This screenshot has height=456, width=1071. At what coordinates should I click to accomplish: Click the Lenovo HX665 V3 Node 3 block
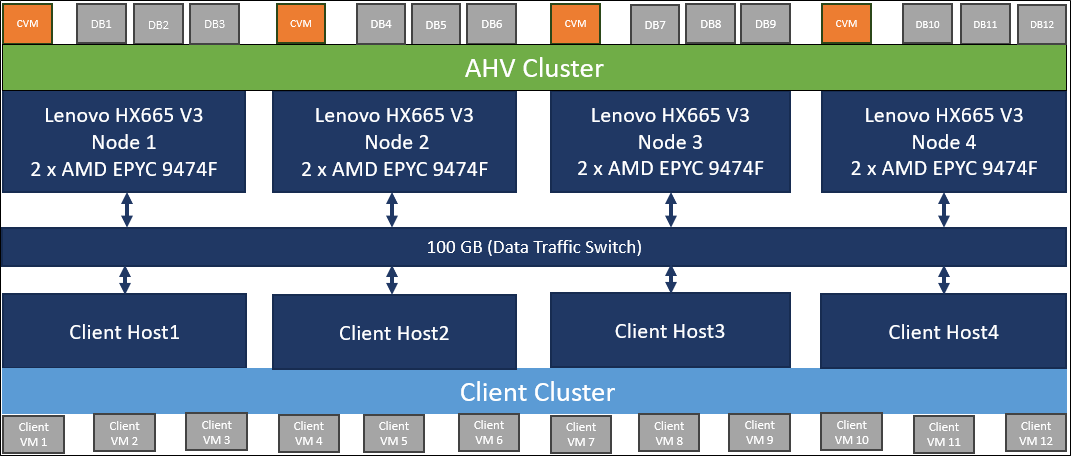tap(669, 142)
